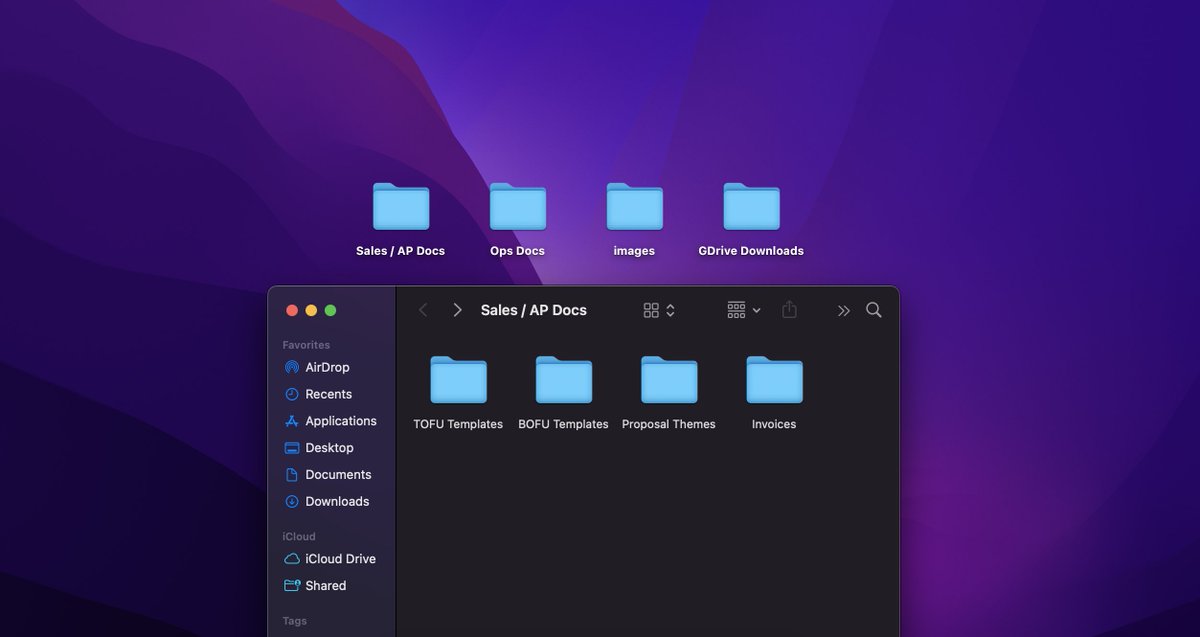Select the TOFU Templates folder icon
The width and height of the screenshot is (1200, 637).
[x=459, y=380]
